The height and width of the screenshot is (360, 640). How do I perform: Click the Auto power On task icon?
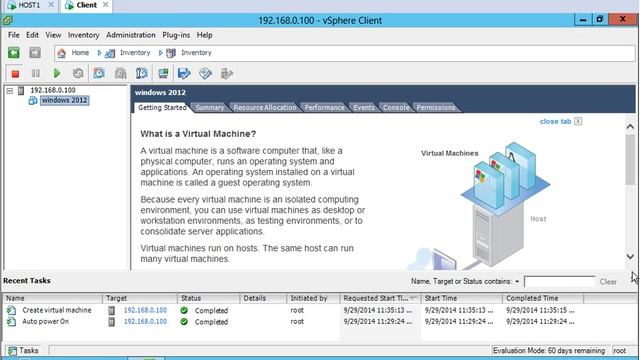[11, 322]
